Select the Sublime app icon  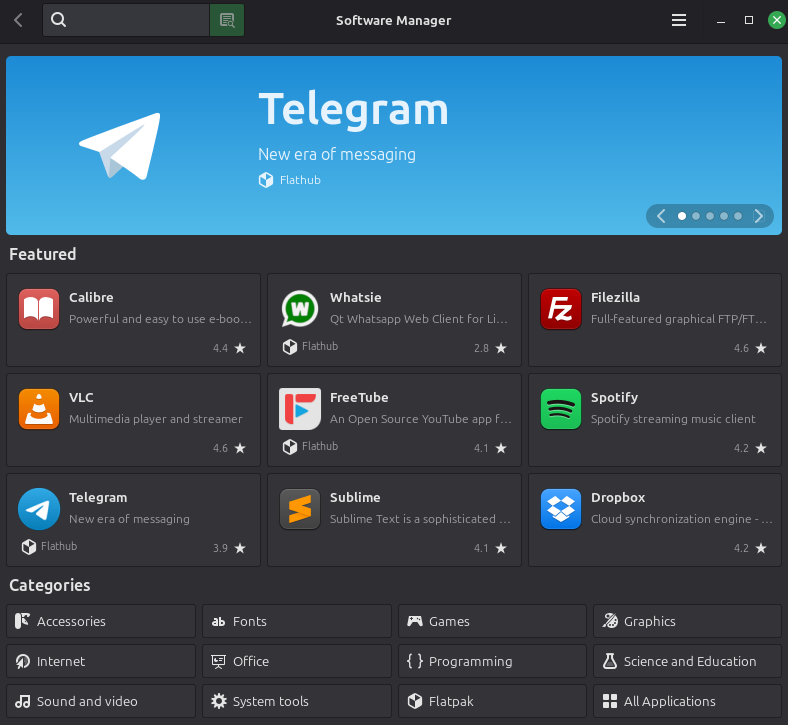tap(299, 509)
